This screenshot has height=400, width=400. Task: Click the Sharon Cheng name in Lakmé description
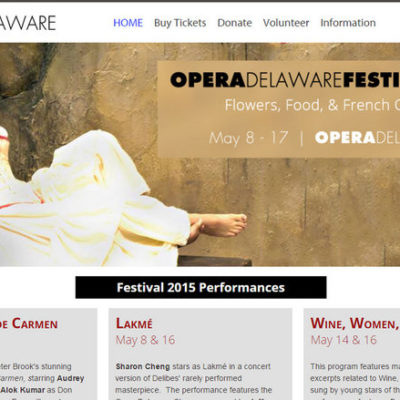(143, 367)
